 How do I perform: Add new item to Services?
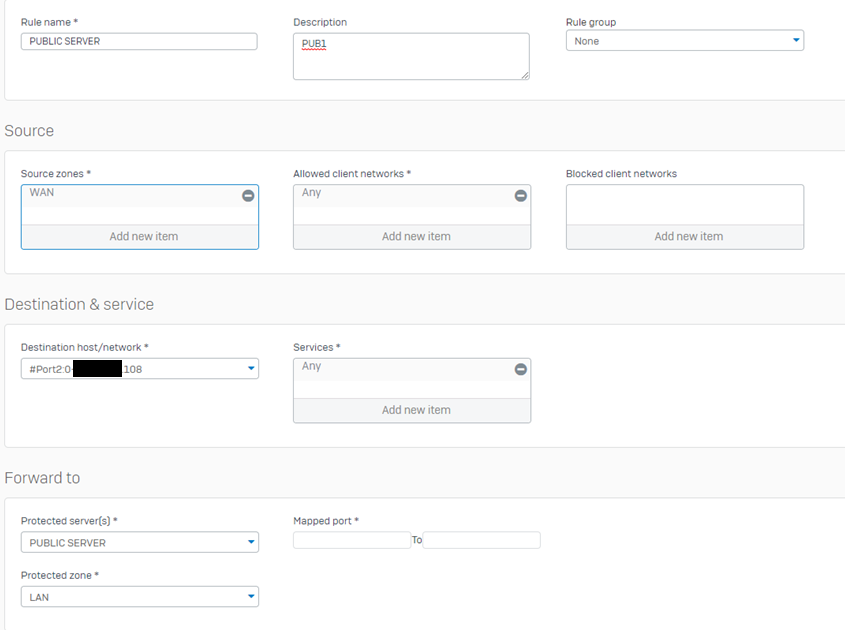pos(412,410)
